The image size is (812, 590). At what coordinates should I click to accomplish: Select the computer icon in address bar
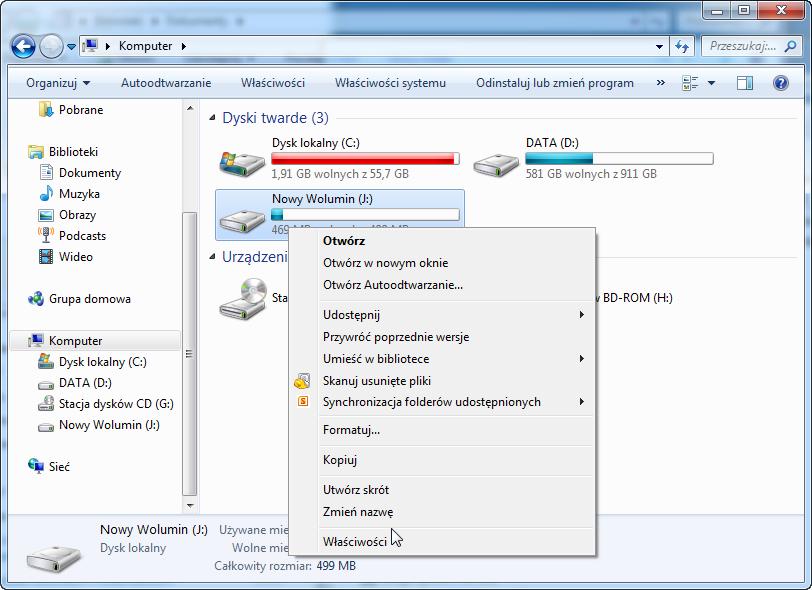91,46
